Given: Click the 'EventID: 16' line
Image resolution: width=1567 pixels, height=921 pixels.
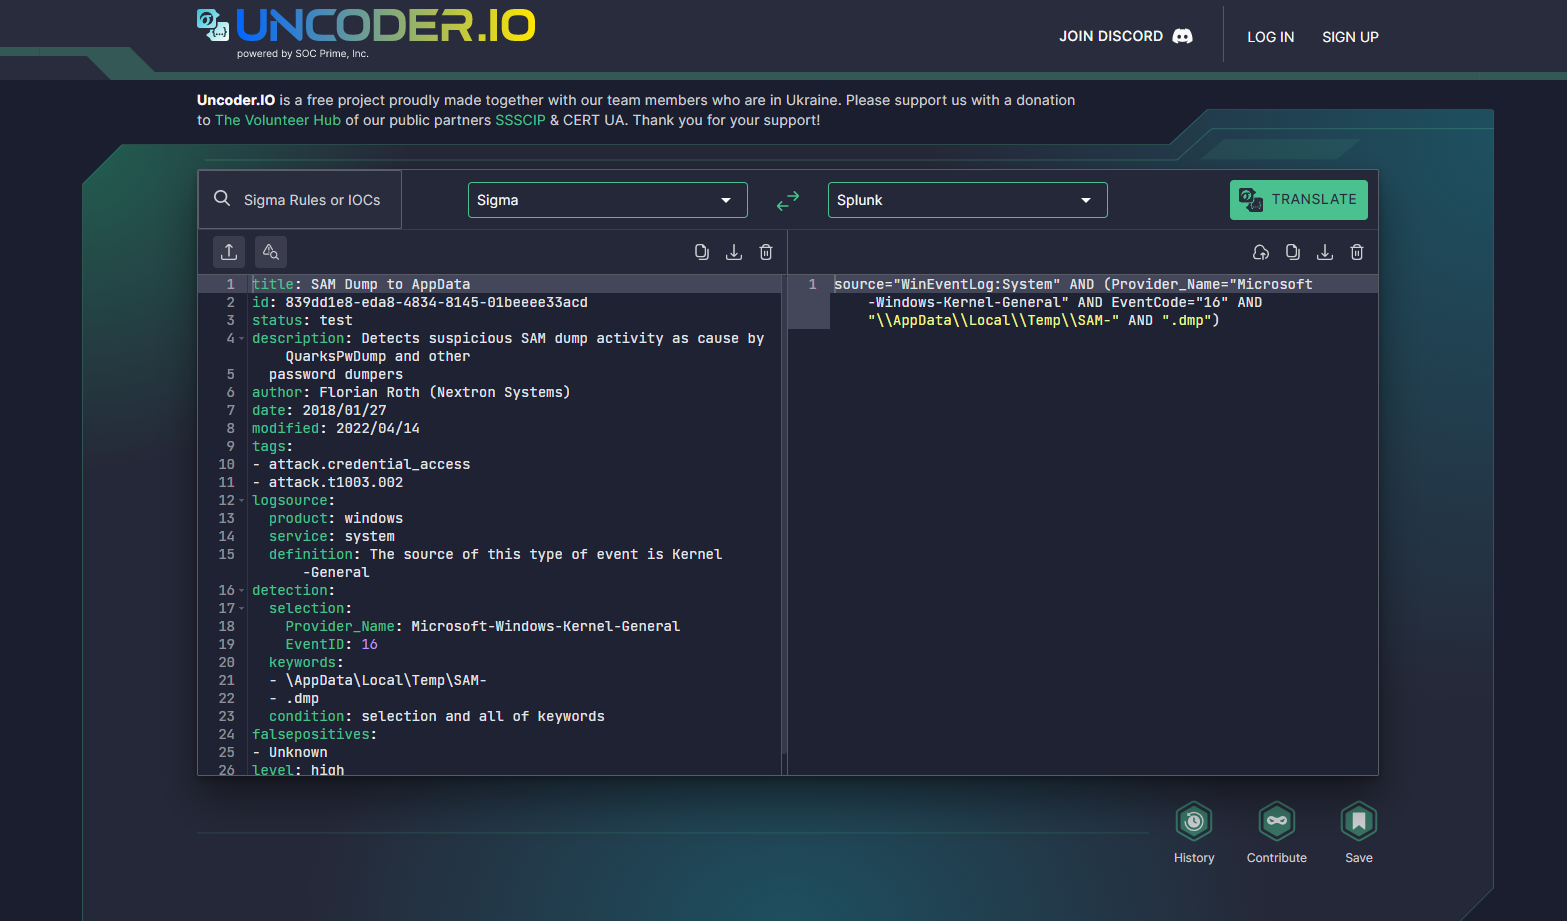Looking at the screenshot, I should click(x=332, y=644).
